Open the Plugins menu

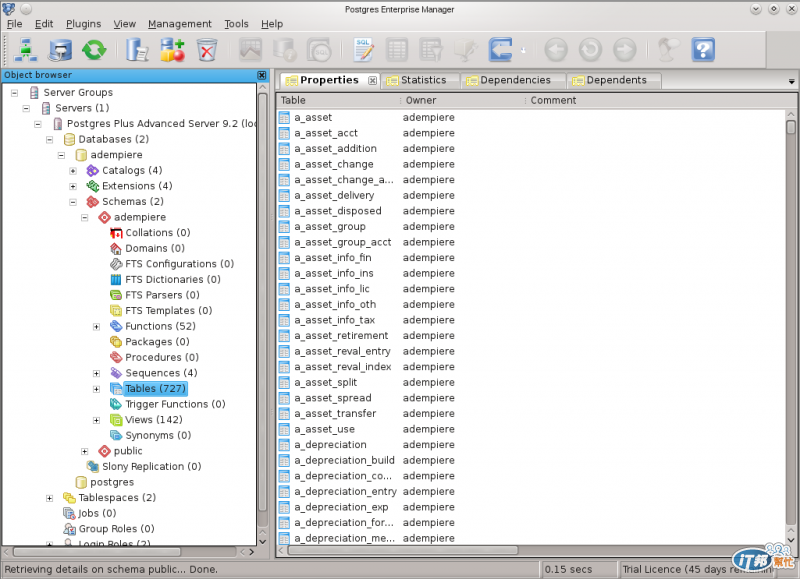click(x=84, y=24)
